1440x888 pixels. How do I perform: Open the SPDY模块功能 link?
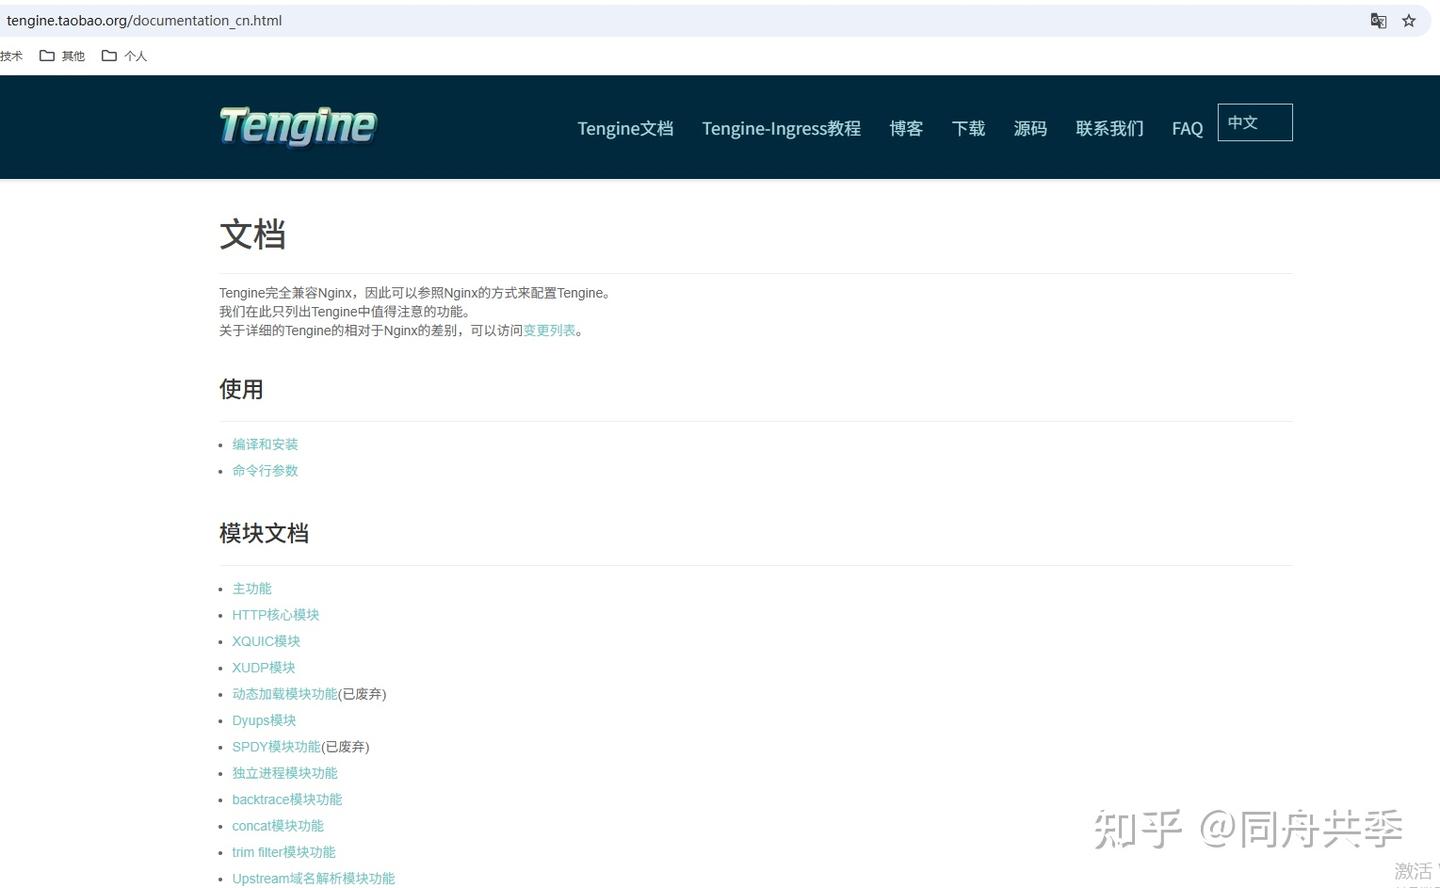276,747
